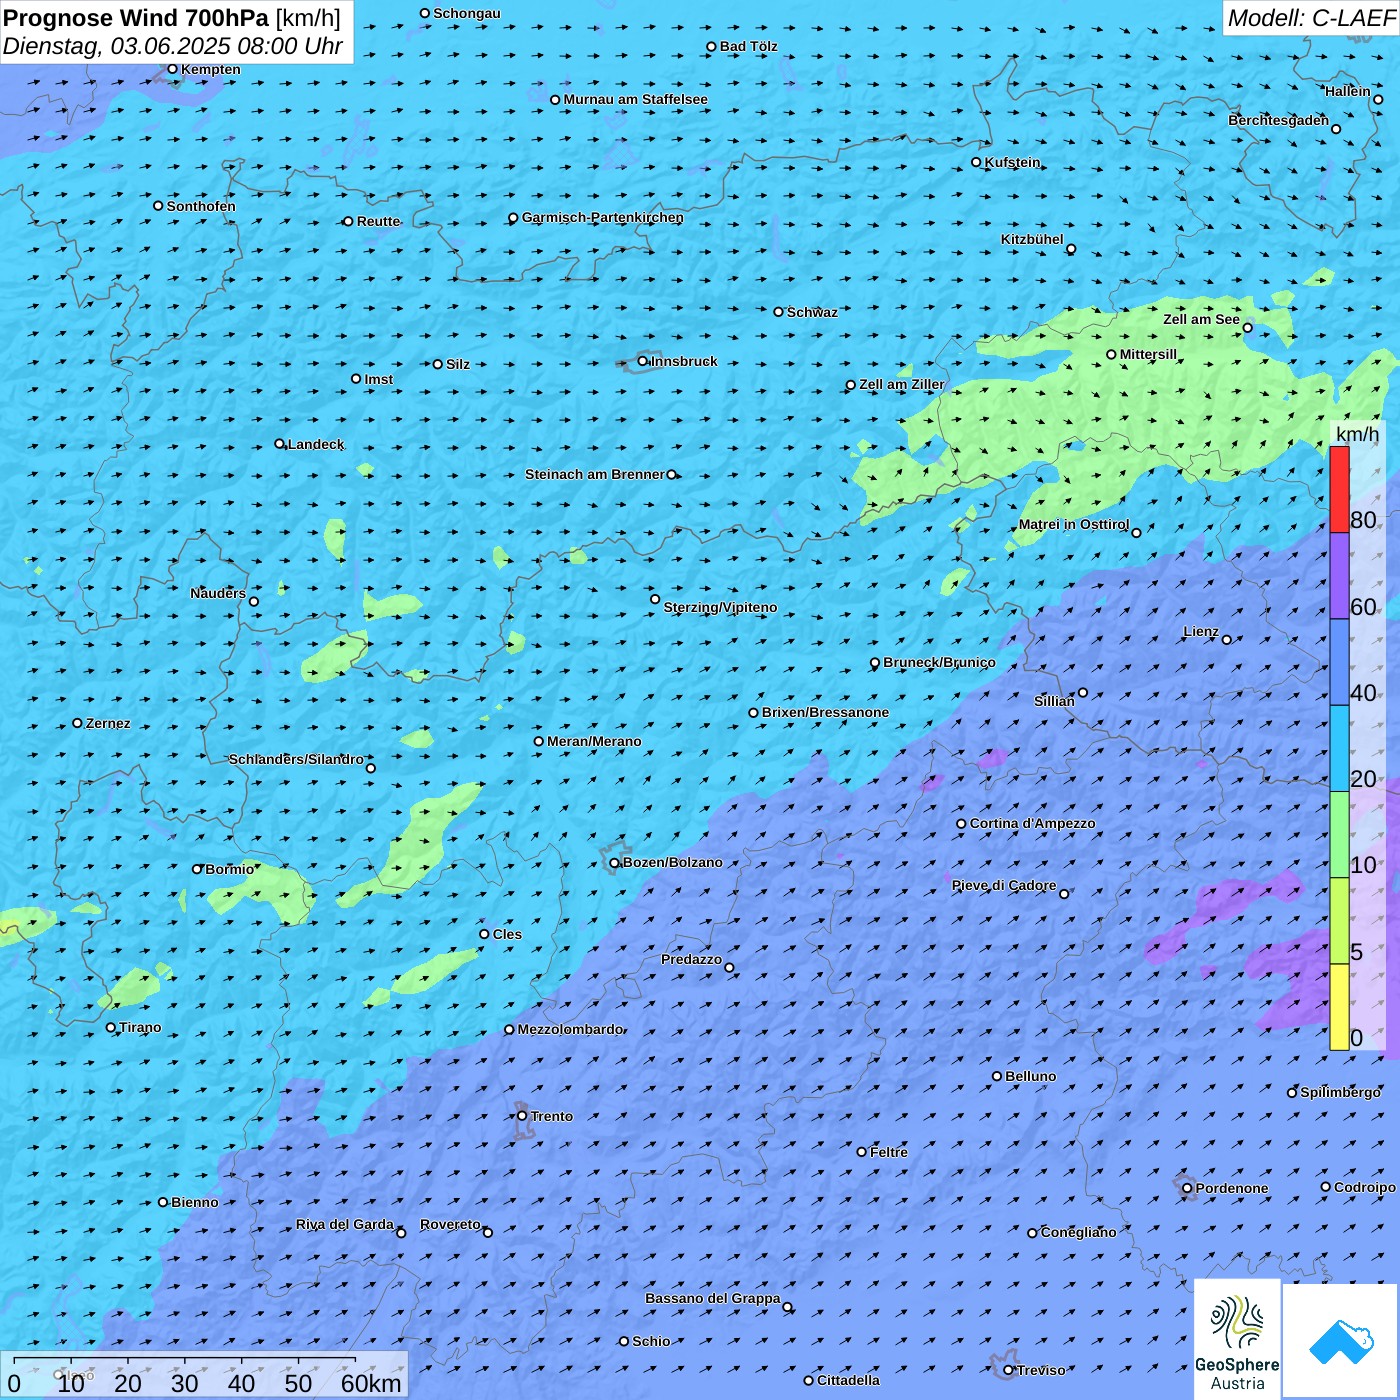The image size is (1400, 1400).
Task: Click the 'km/h' legend heading
Action: pyautogui.click(x=1357, y=434)
